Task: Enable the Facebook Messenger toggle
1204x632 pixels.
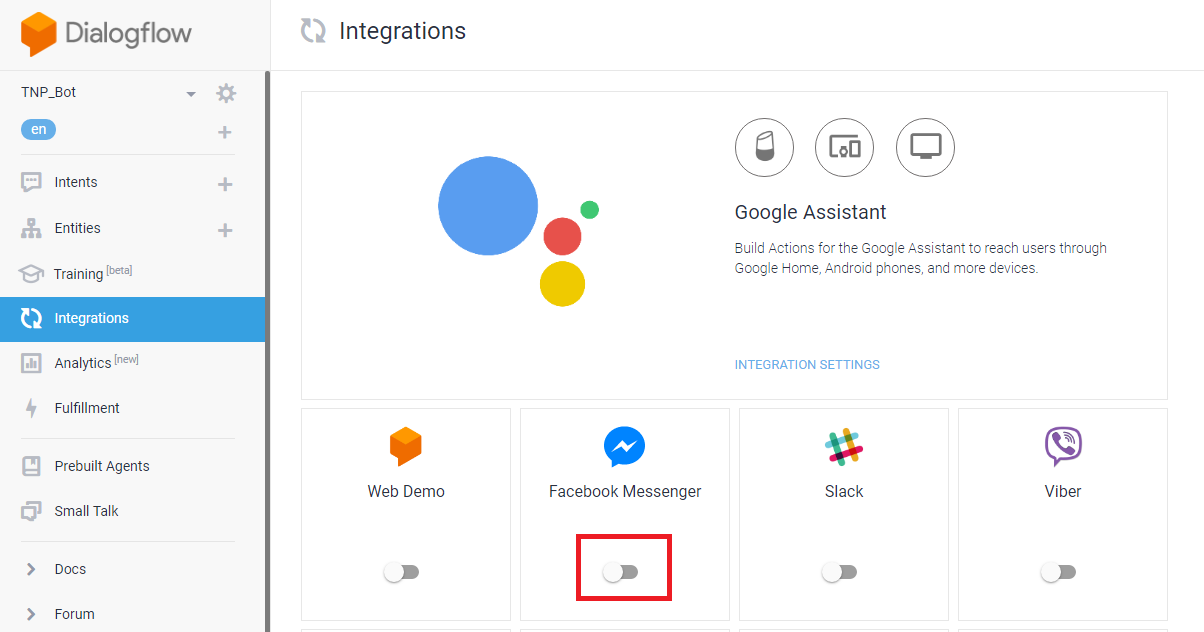Action: 620,572
